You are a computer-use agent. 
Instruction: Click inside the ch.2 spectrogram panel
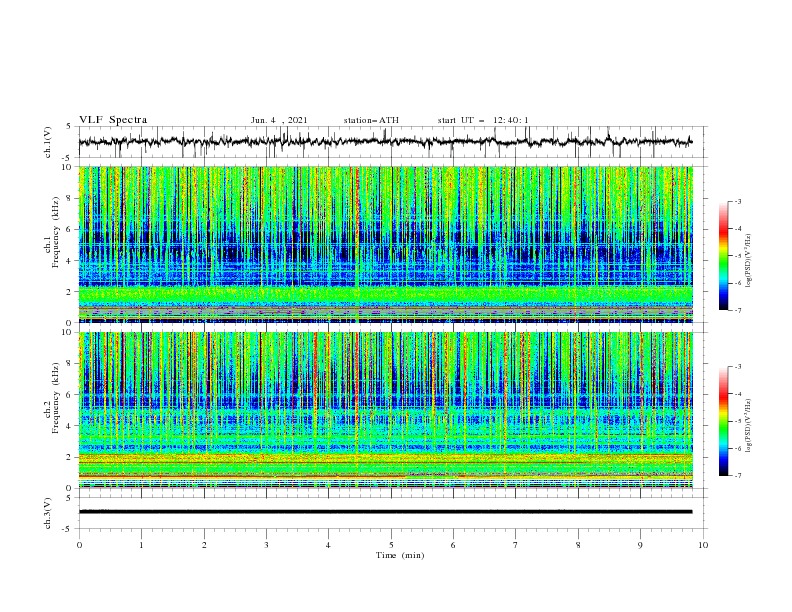[386, 410]
